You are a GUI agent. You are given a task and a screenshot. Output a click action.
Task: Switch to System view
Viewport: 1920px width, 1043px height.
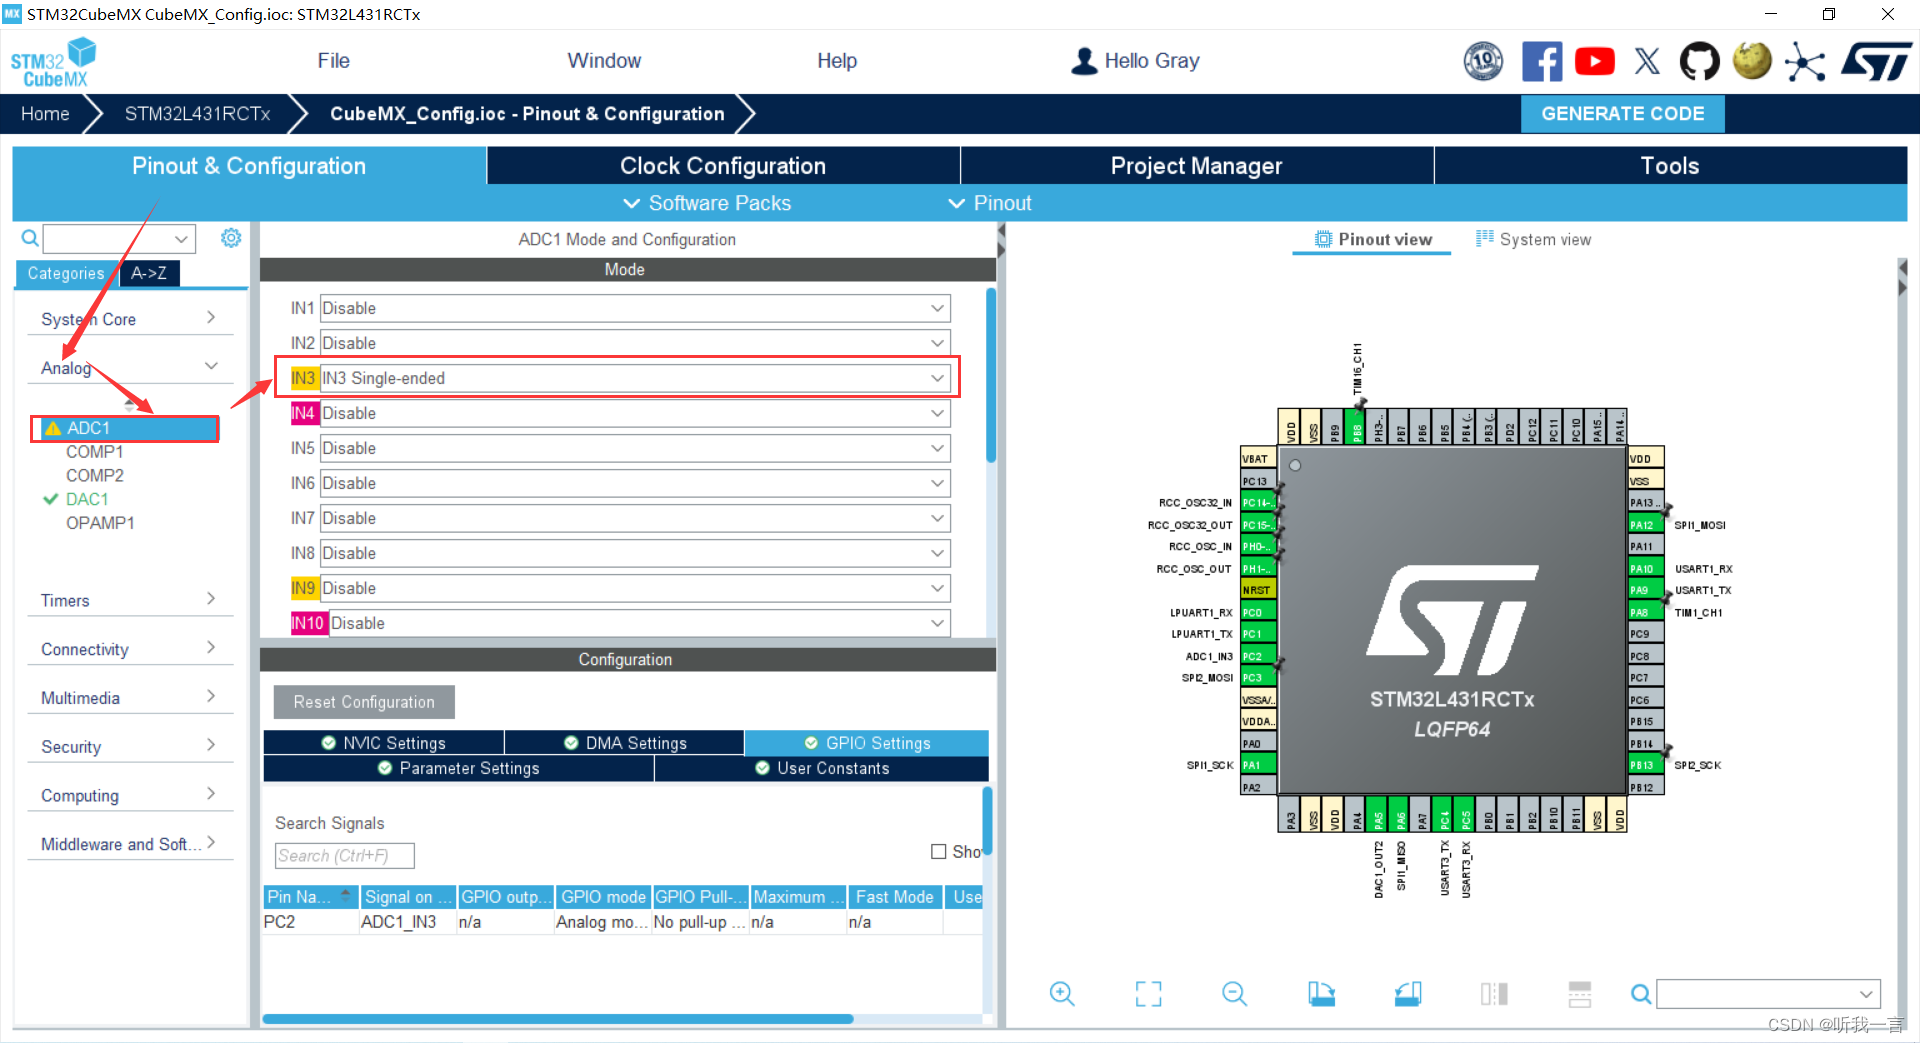click(1534, 239)
